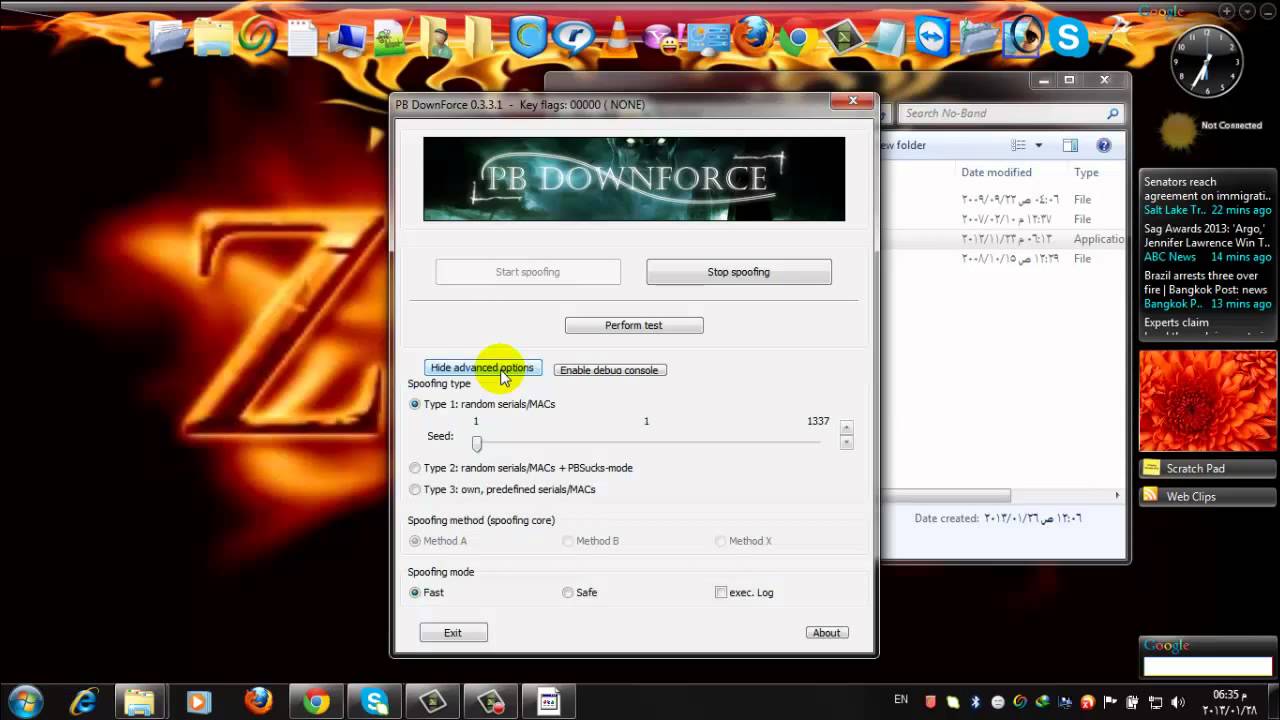The height and width of the screenshot is (720, 1280).
Task: Switch to Skype on the taskbar
Action: pos(375,701)
